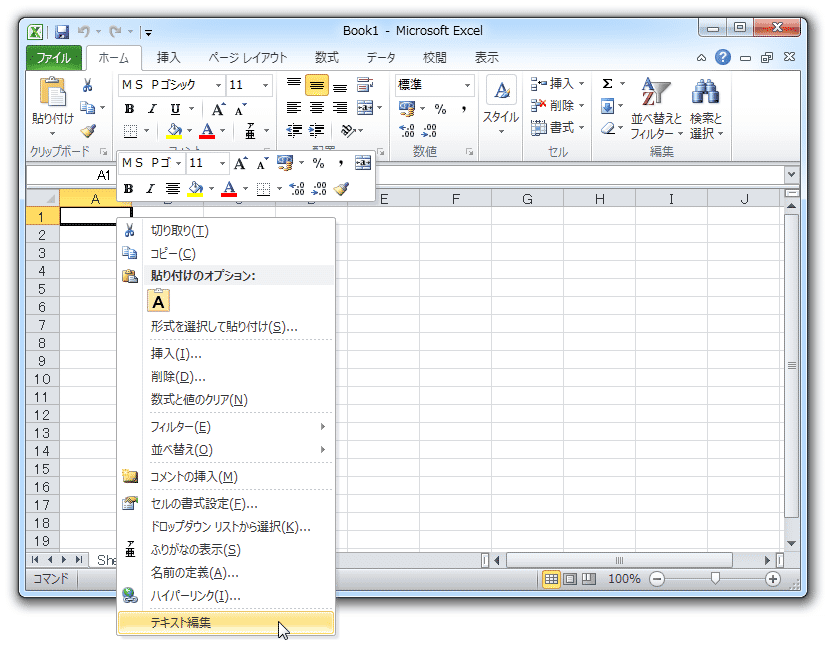
Task: Click the Fill down arrow icon in editing group
Action: 608,106
